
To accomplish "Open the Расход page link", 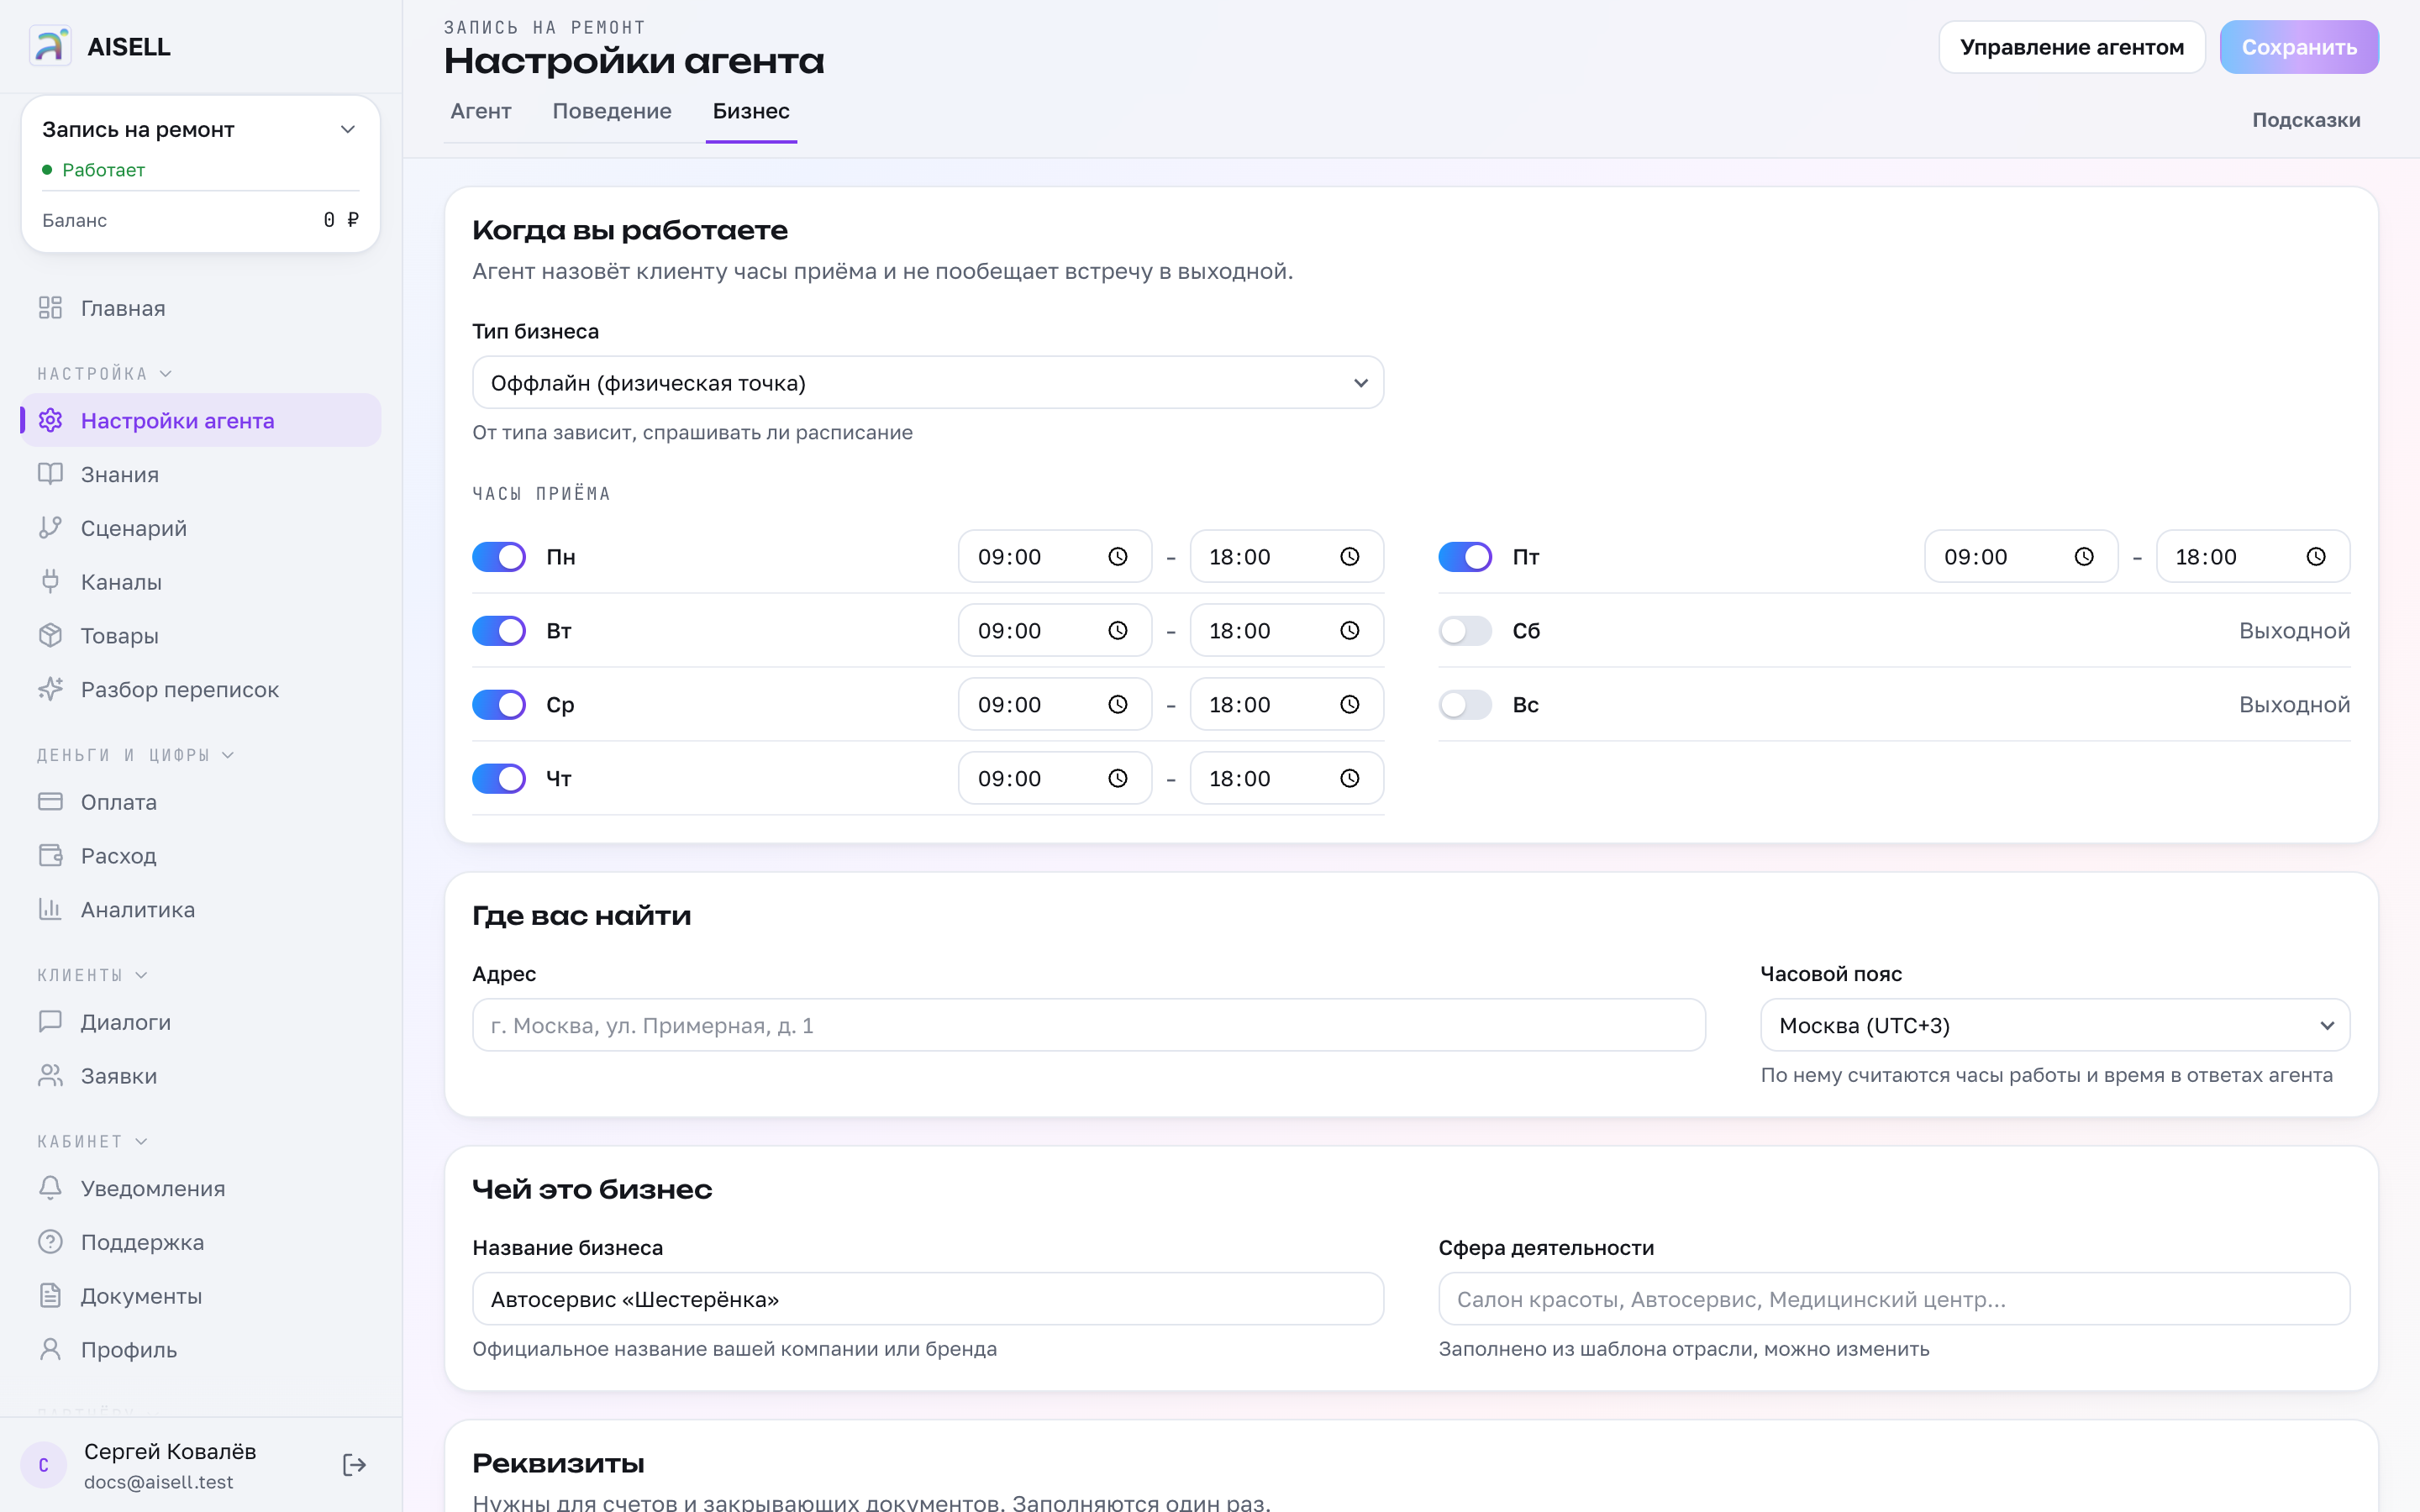I will click(x=200, y=856).
